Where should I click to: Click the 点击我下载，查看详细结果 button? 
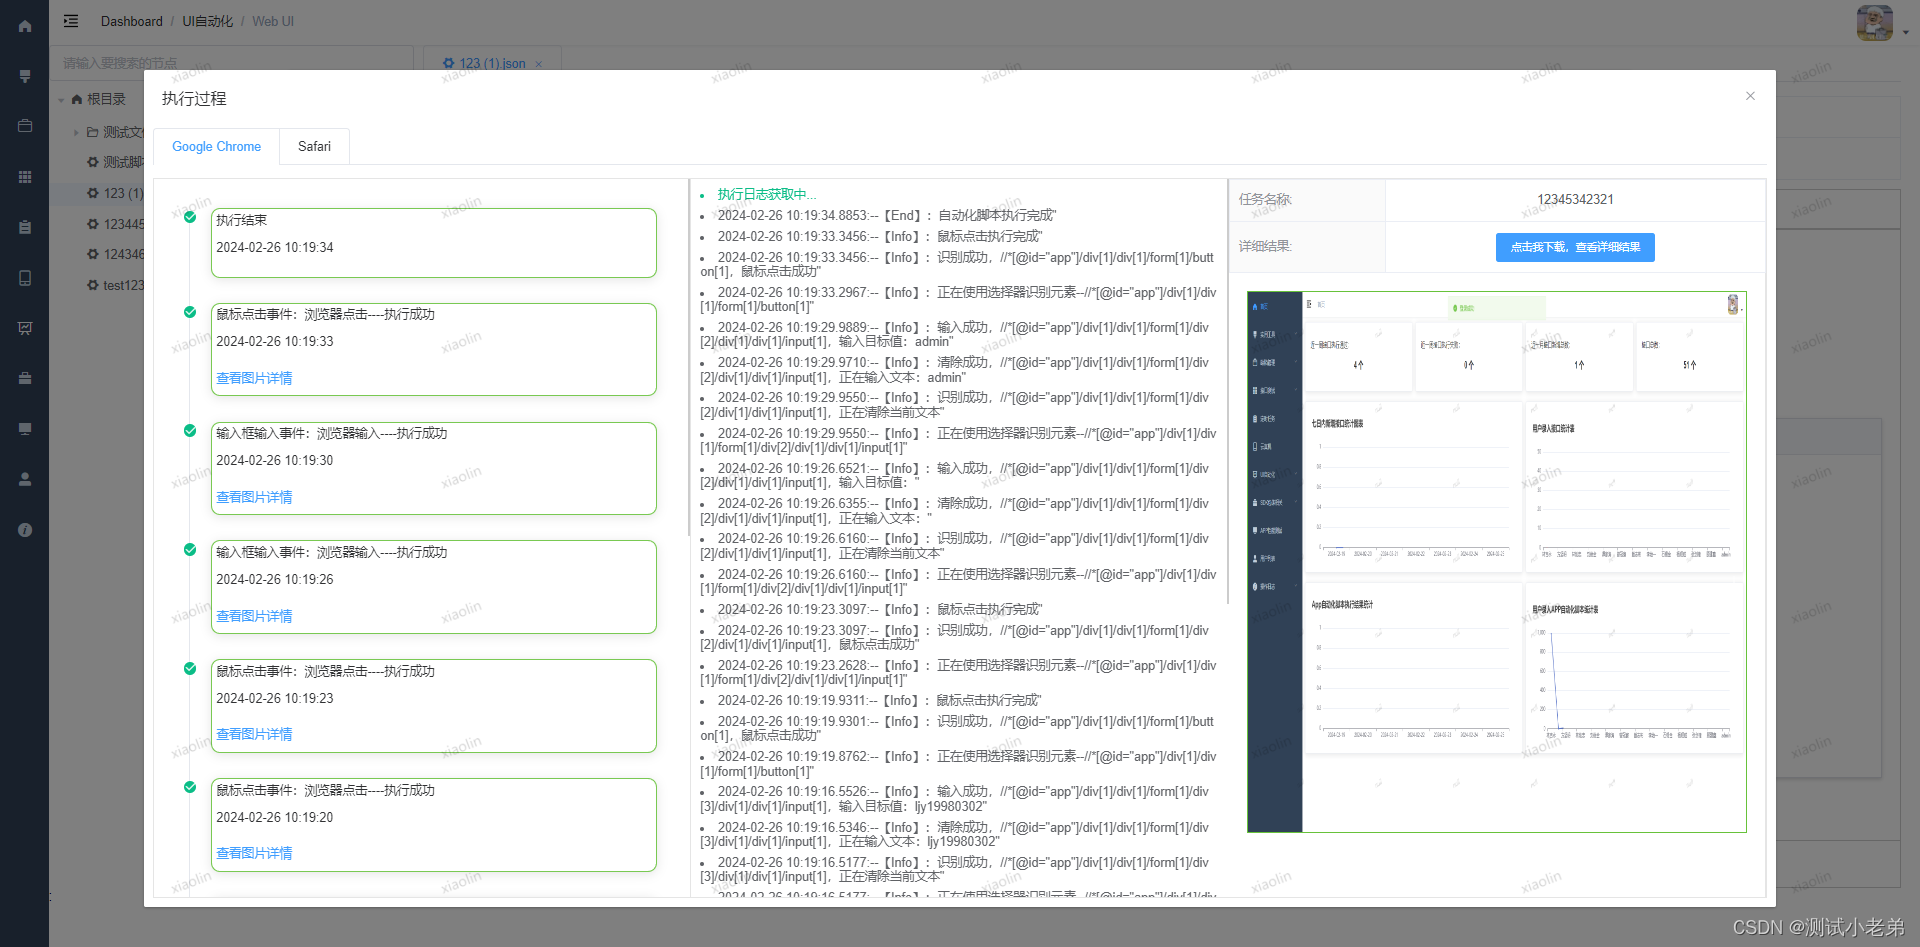[1575, 247]
